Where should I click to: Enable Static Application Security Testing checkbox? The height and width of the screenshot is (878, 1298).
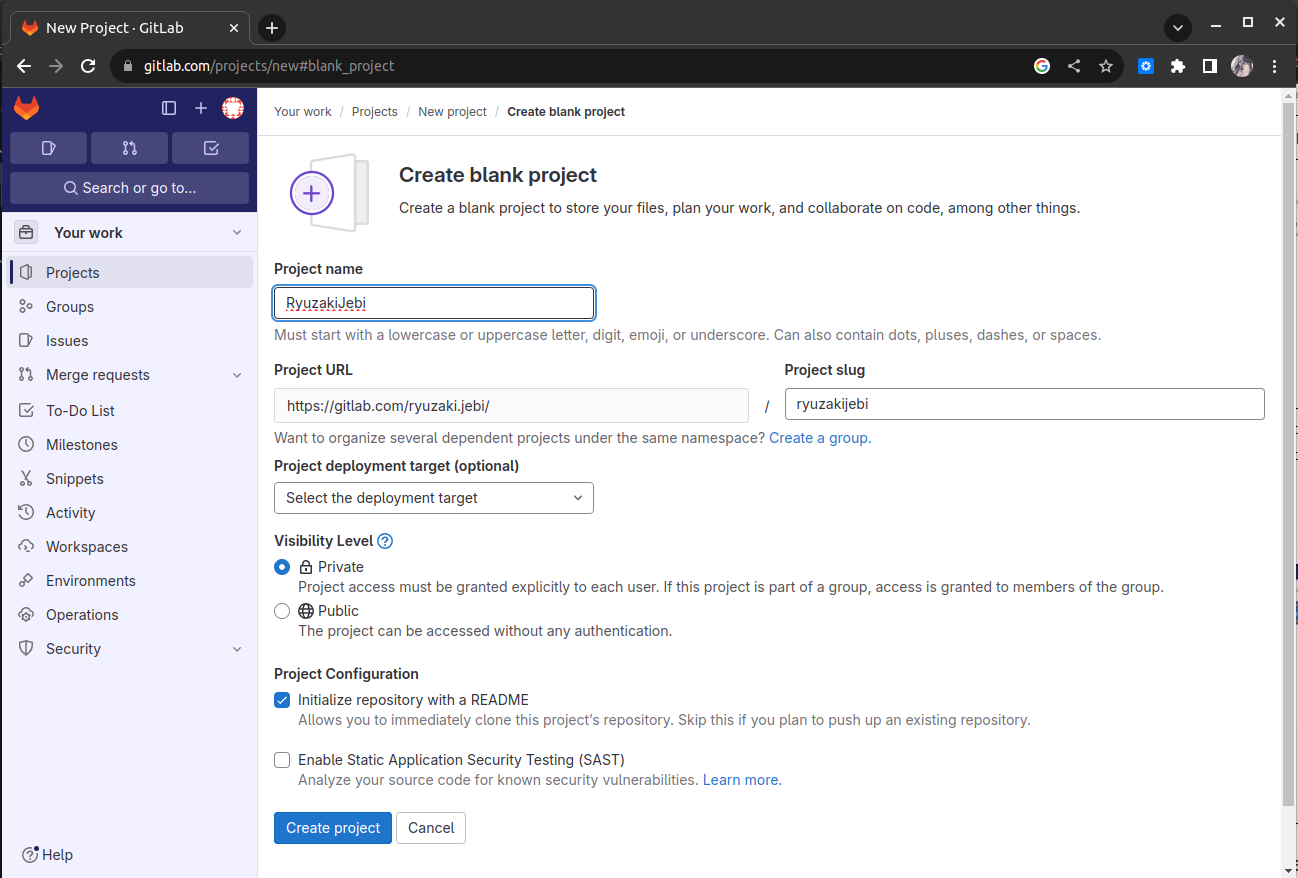click(x=282, y=760)
